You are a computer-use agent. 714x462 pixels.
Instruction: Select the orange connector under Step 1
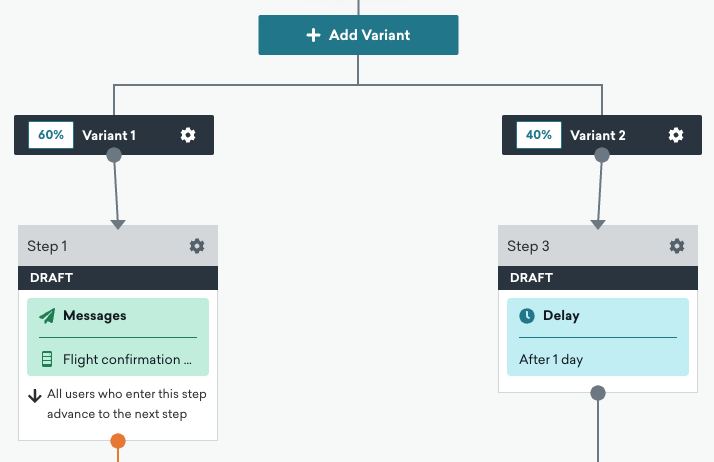118,441
